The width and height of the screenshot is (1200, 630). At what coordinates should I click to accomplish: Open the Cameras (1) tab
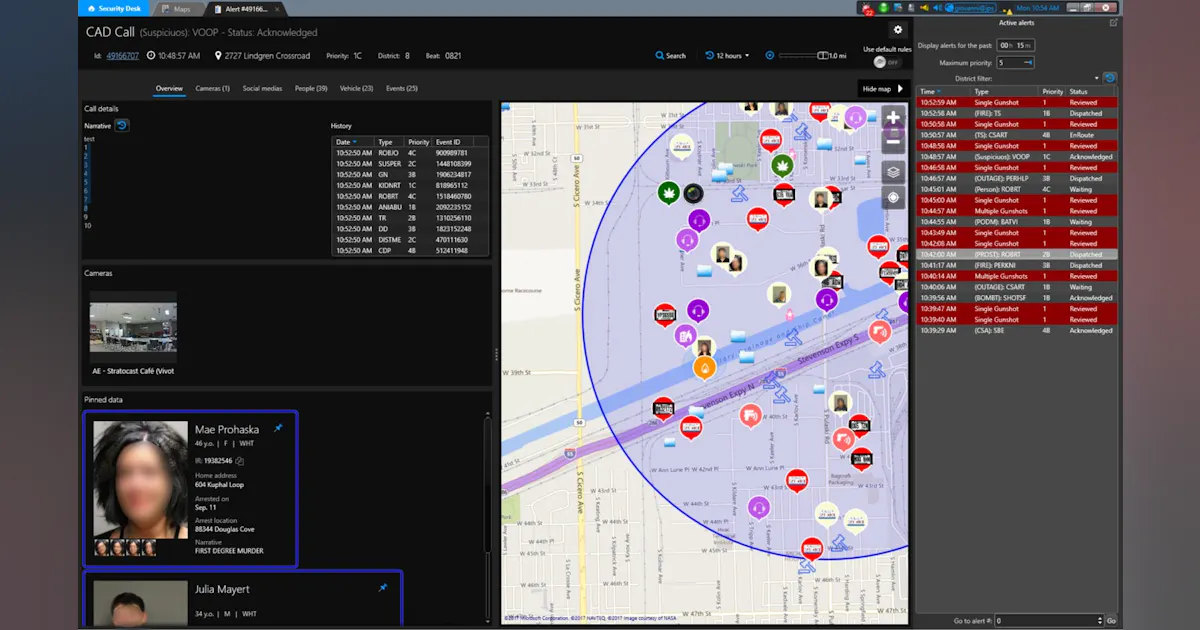(212, 88)
